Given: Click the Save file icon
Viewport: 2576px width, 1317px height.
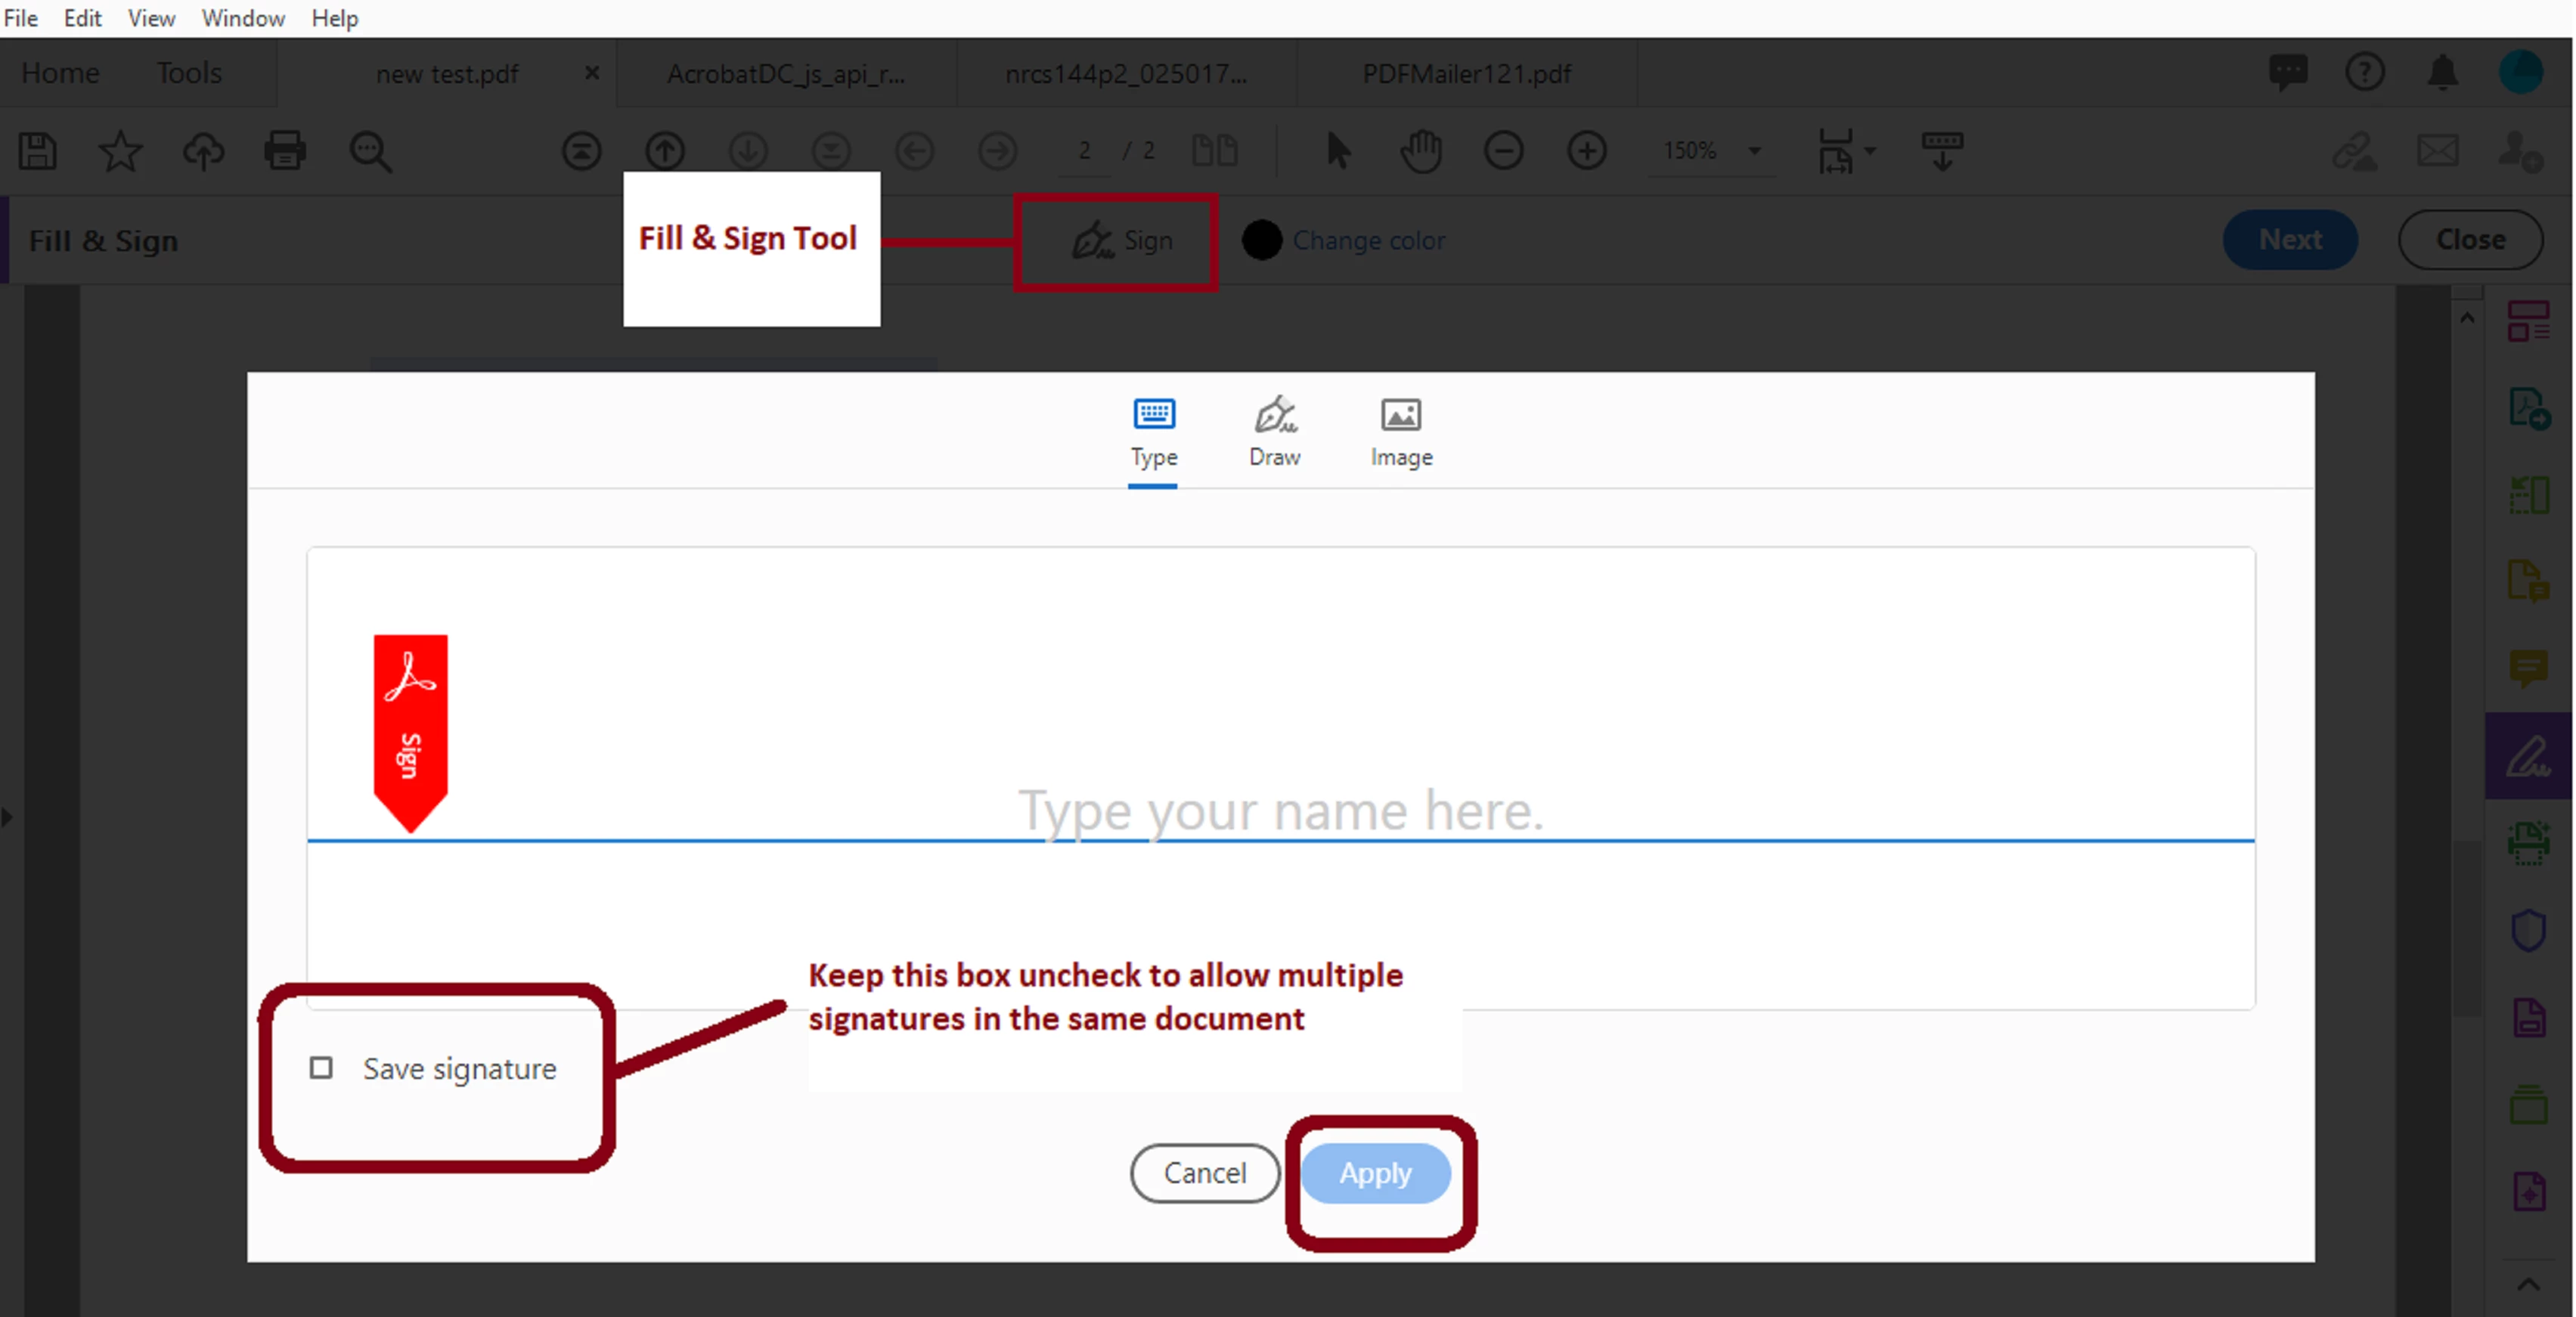Looking at the screenshot, I should pyautogui.click(x=38, y=151).
